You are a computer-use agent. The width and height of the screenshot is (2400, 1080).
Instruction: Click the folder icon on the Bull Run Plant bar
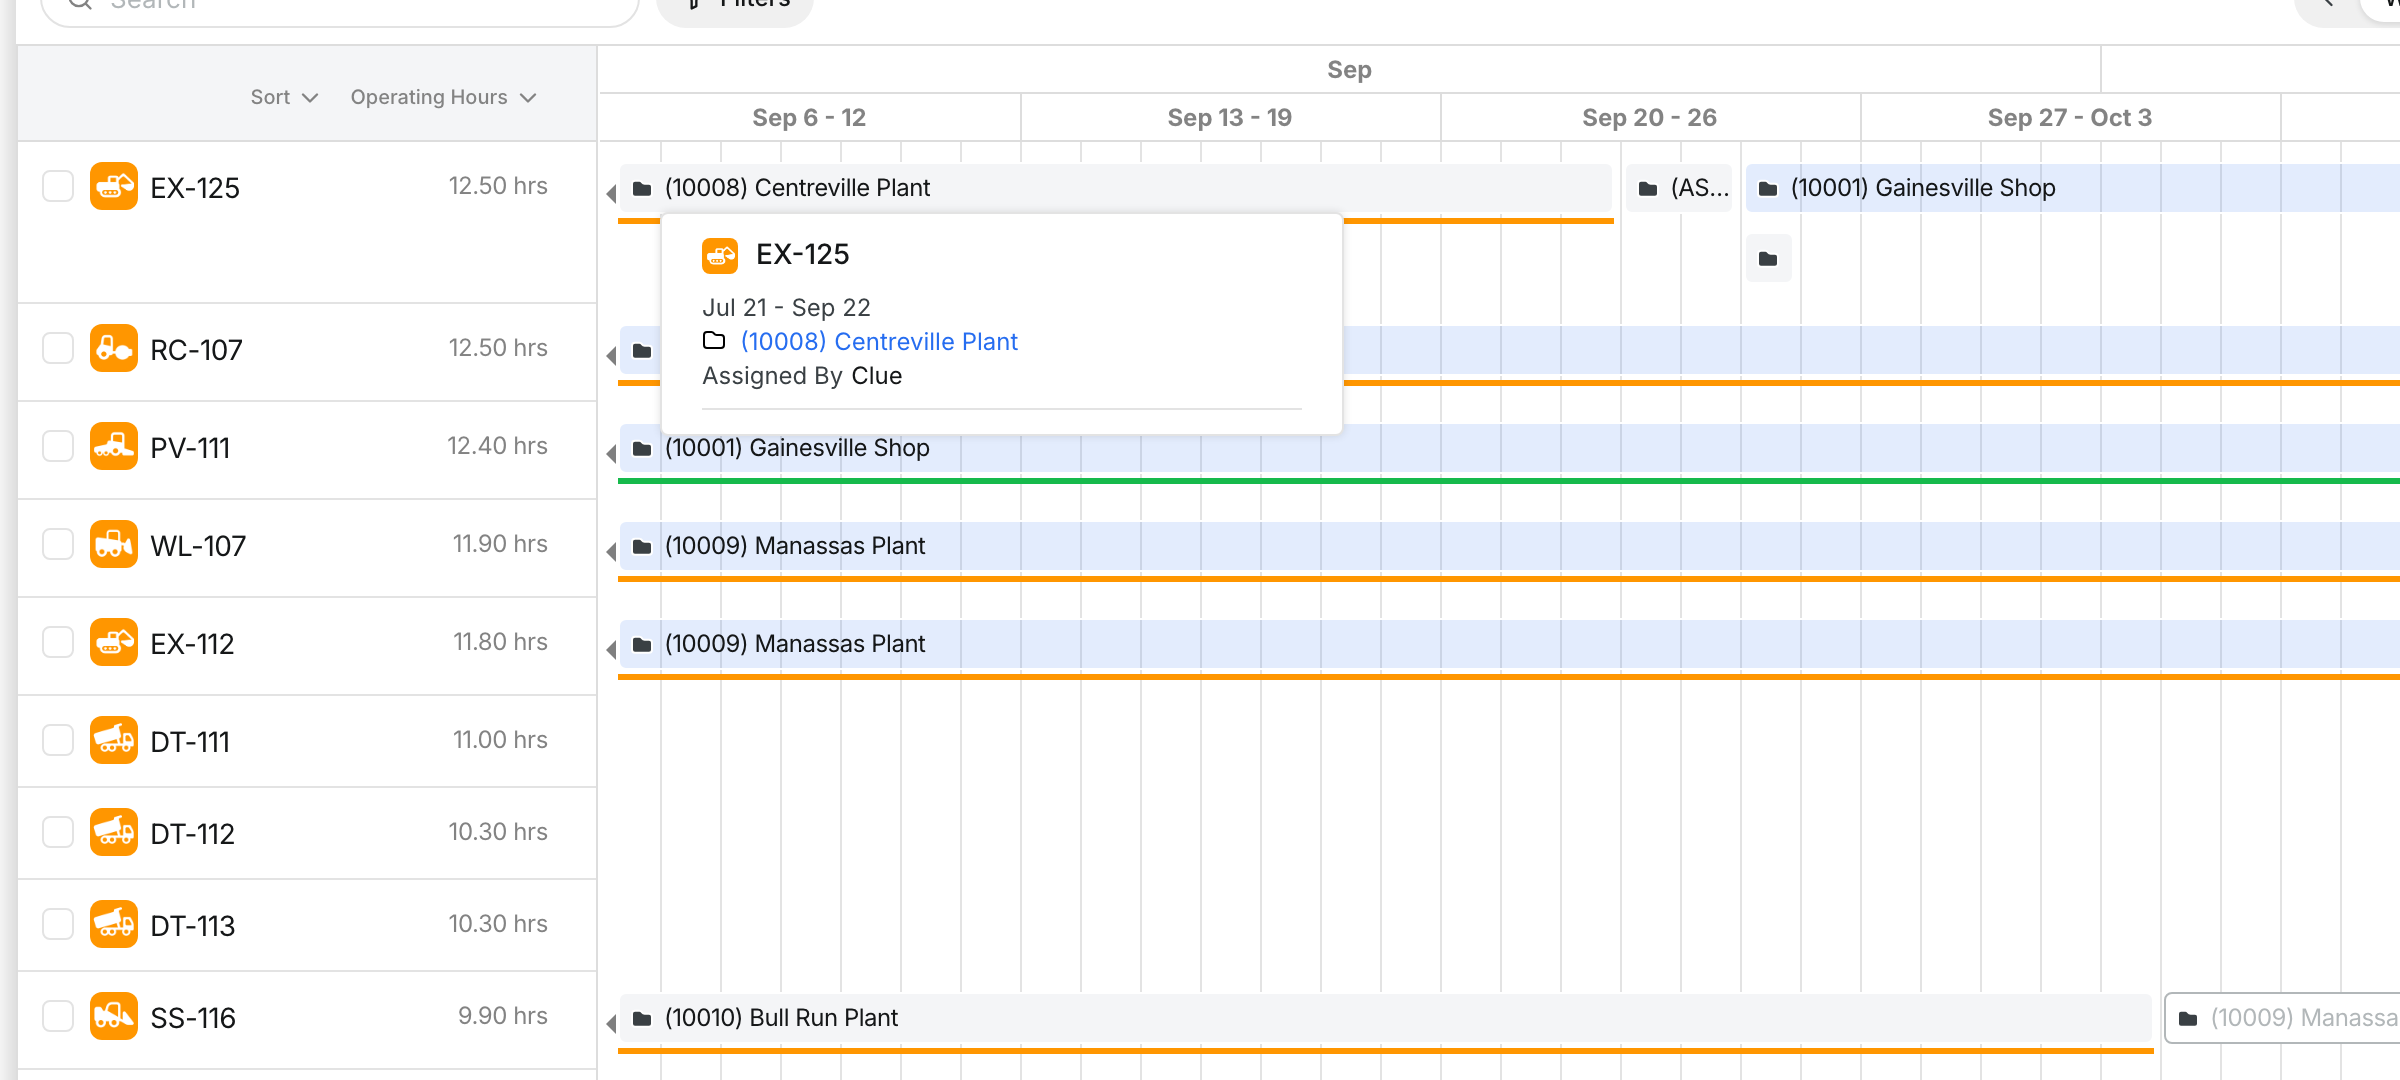point(642,1019)
